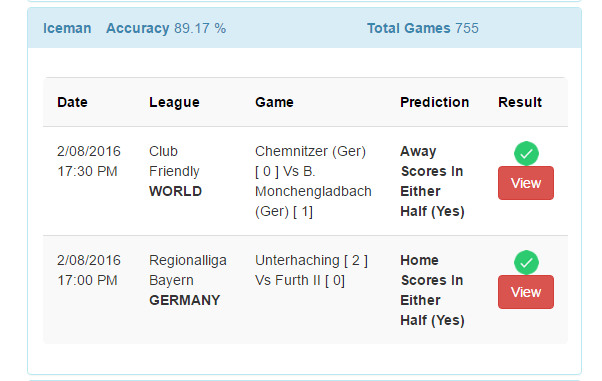Click the Total Games 755 label
This screenshot has width=602, height=381.
(423, 28)
